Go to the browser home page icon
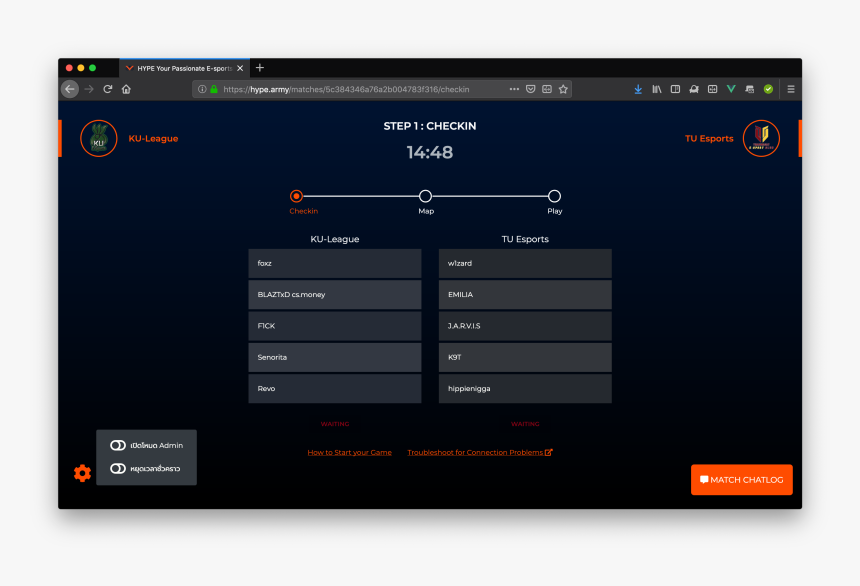 pos(126,89)
